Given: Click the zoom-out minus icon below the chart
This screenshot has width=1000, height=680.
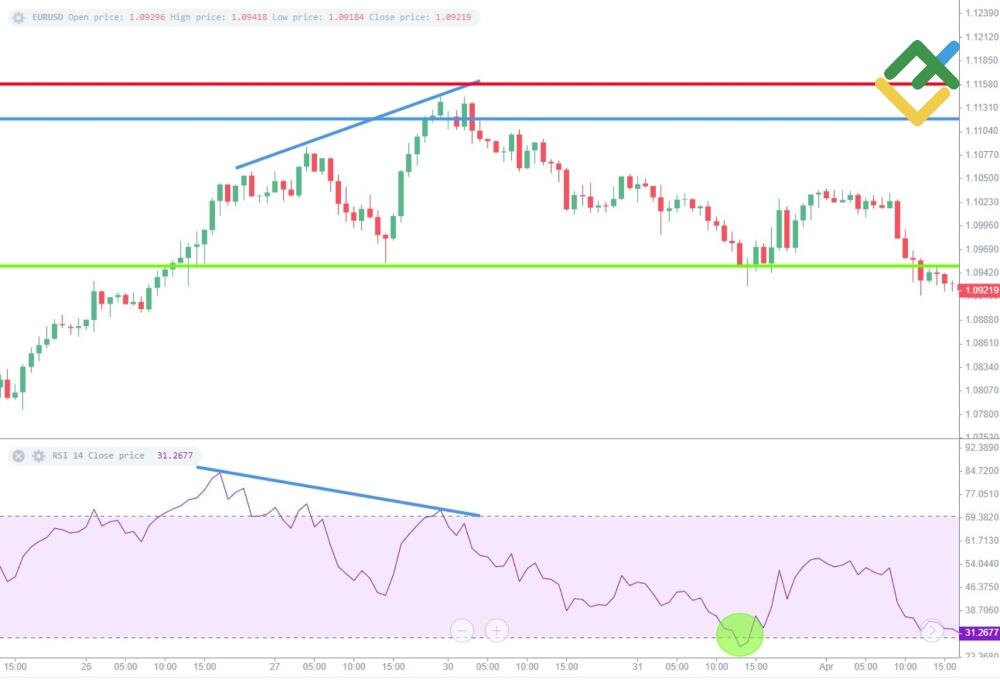Looking at the screenshot, I should click(462, 631).
